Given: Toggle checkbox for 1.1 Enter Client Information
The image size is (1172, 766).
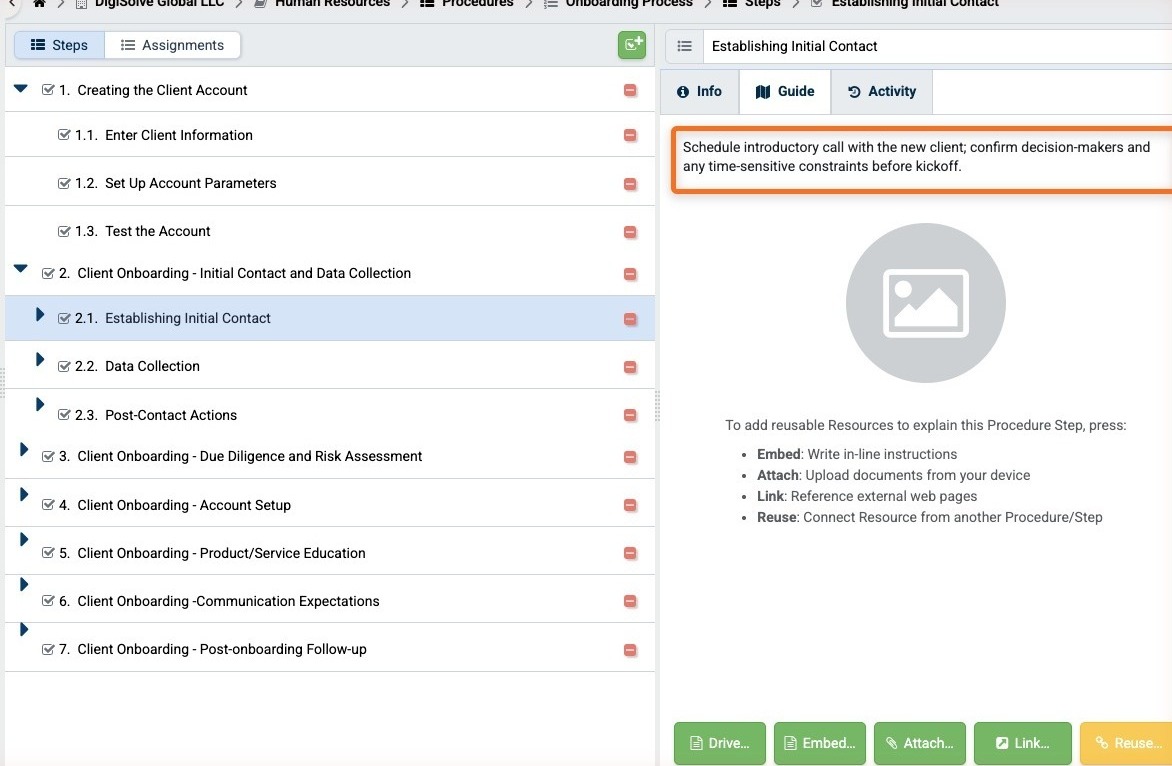Looking at the screenshot, I should click(64, 135).
